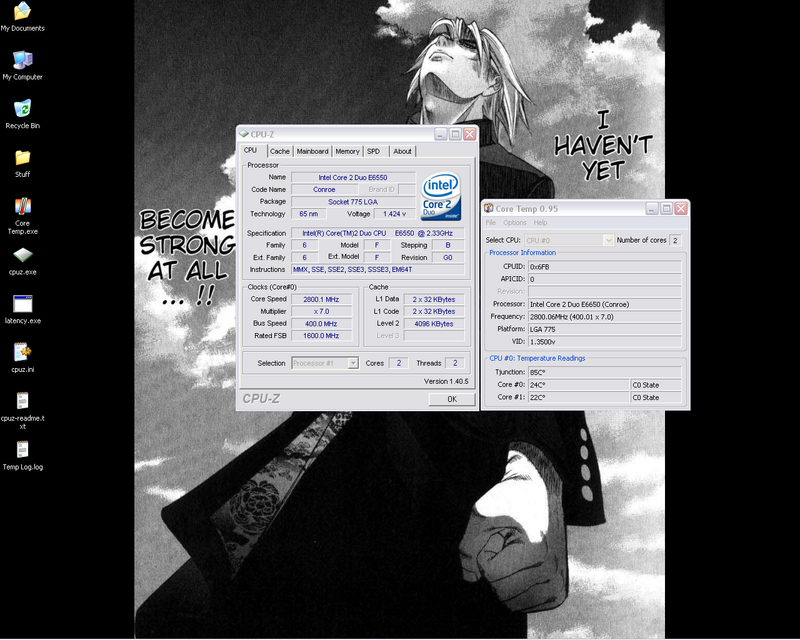The width and height of the screenshot is (800, 640).
Task: Close the Core Temp window
Action: 681,208
